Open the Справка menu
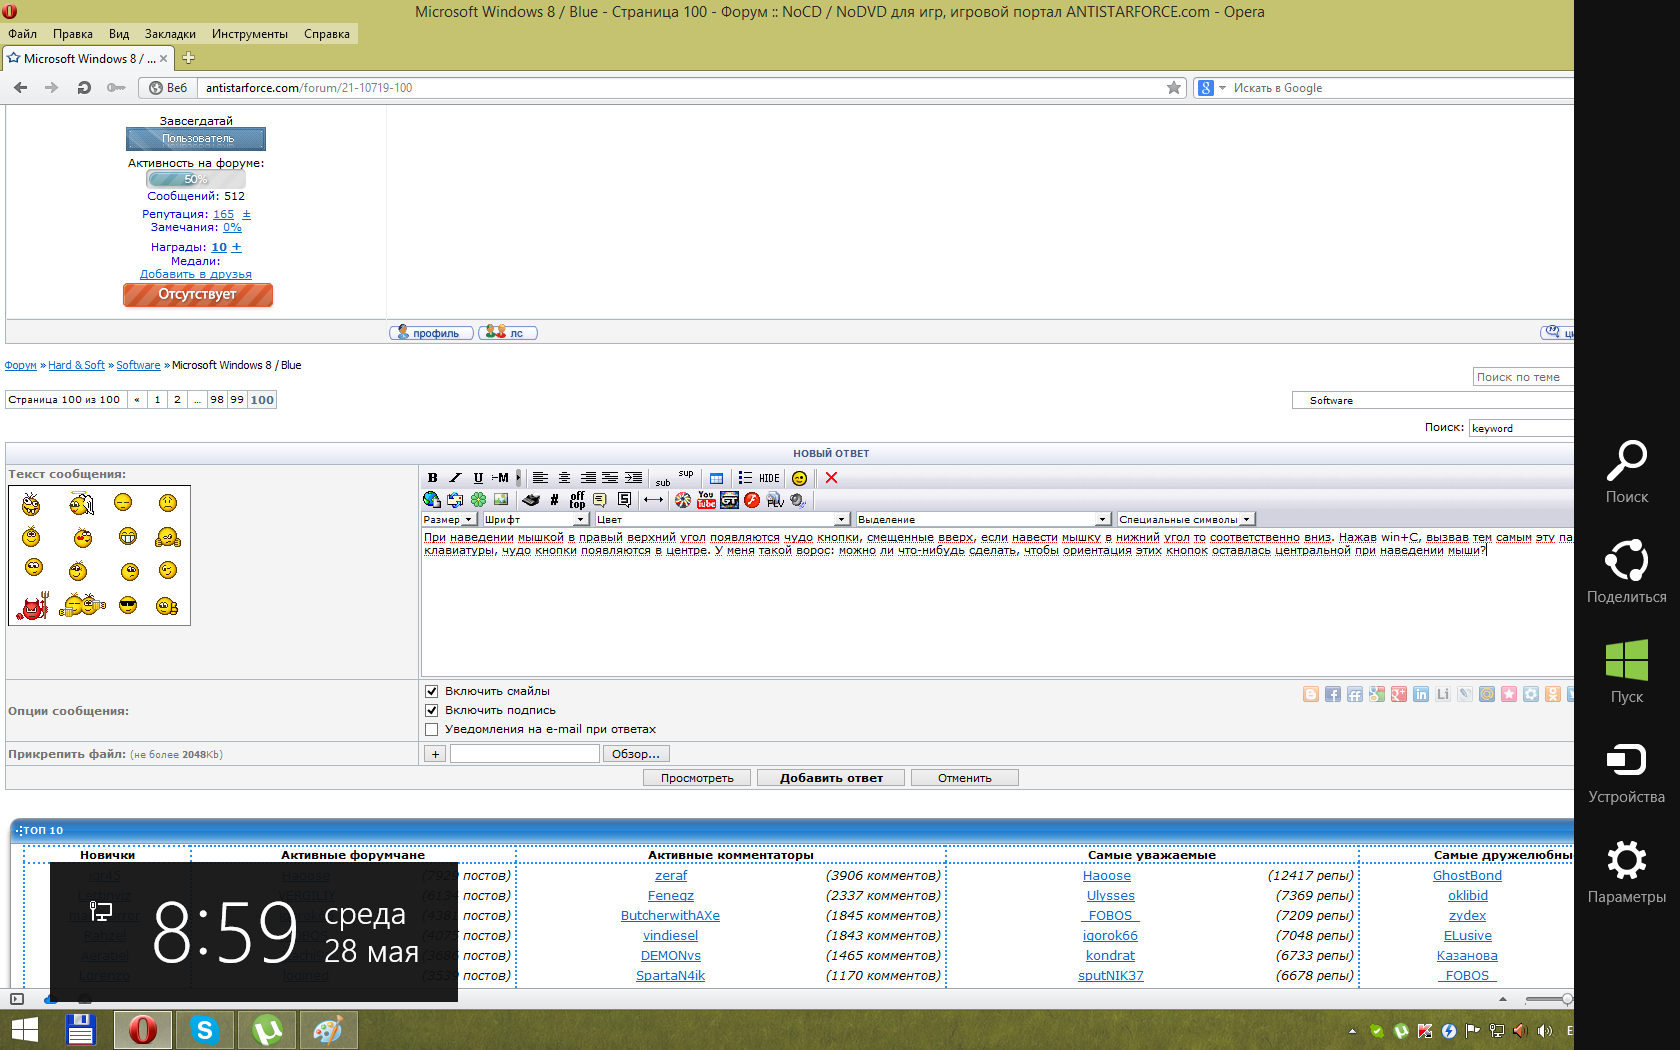1680x1050 pixels. click(x=327, y=34)
